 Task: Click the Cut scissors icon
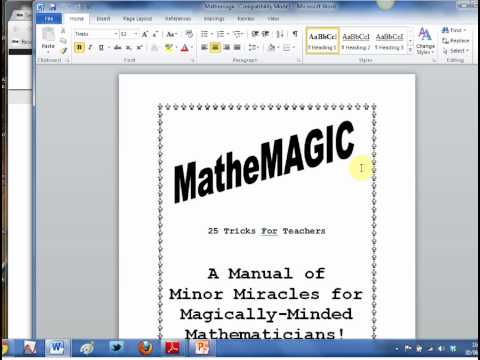coord(63,31)
